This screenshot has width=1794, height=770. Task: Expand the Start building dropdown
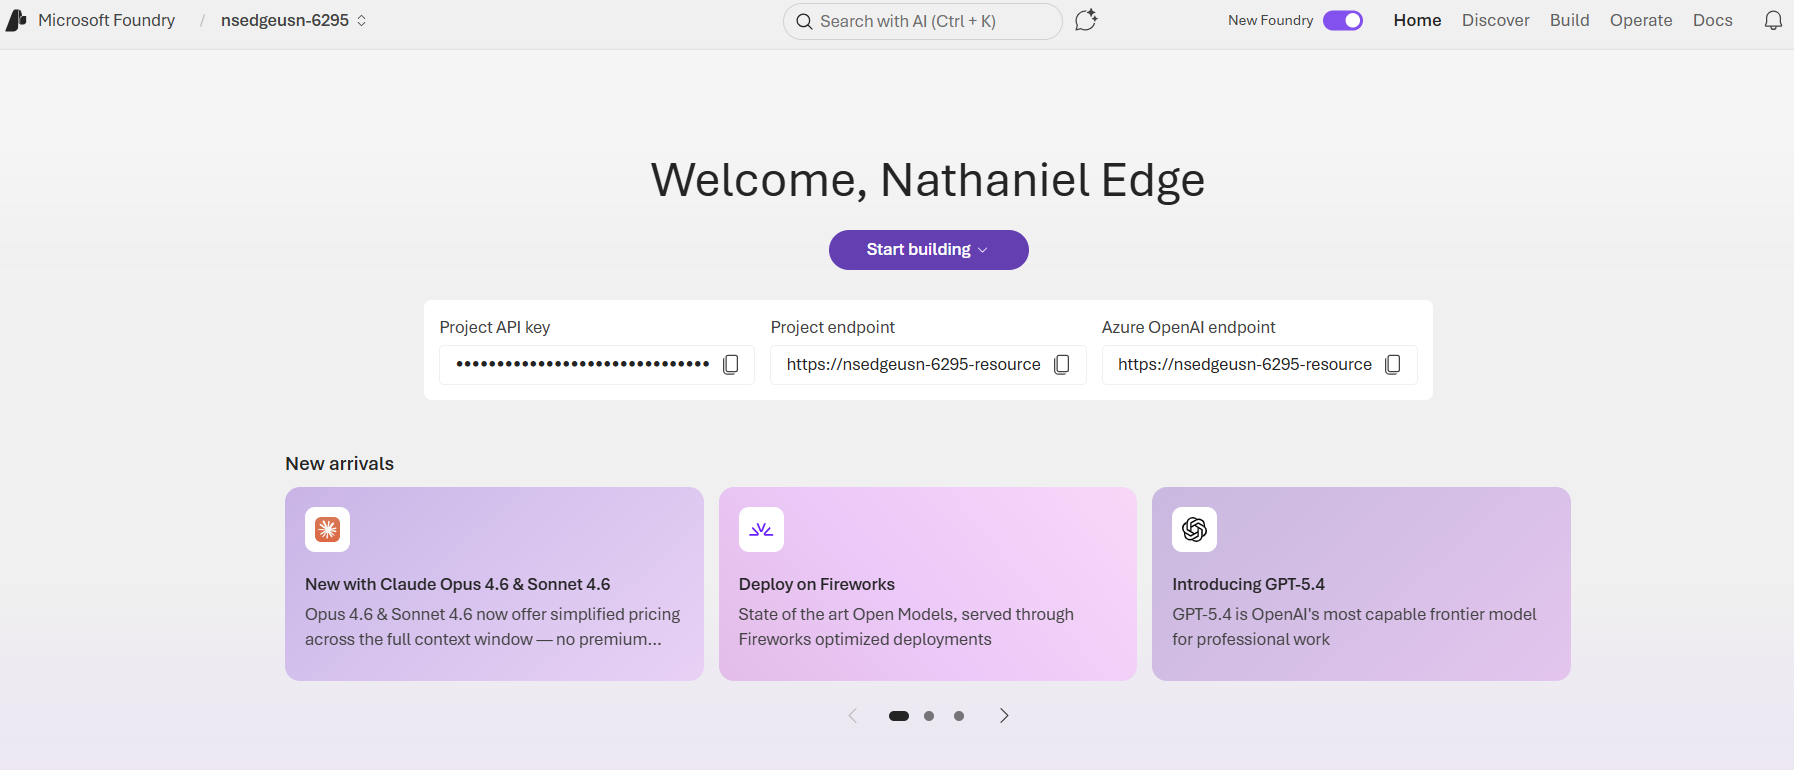pos(928,250)
